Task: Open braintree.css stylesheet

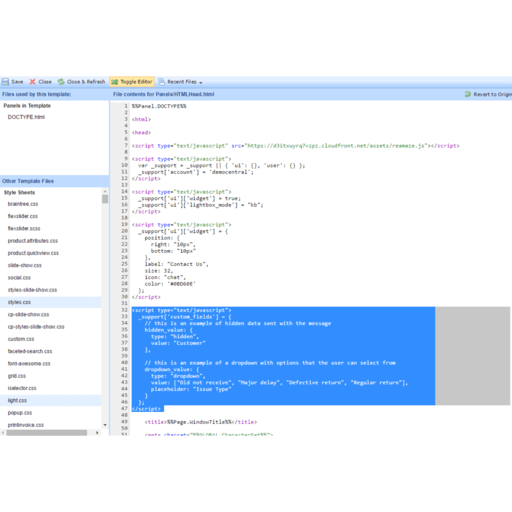Action: pyautogui.click(x=23, y=204)
